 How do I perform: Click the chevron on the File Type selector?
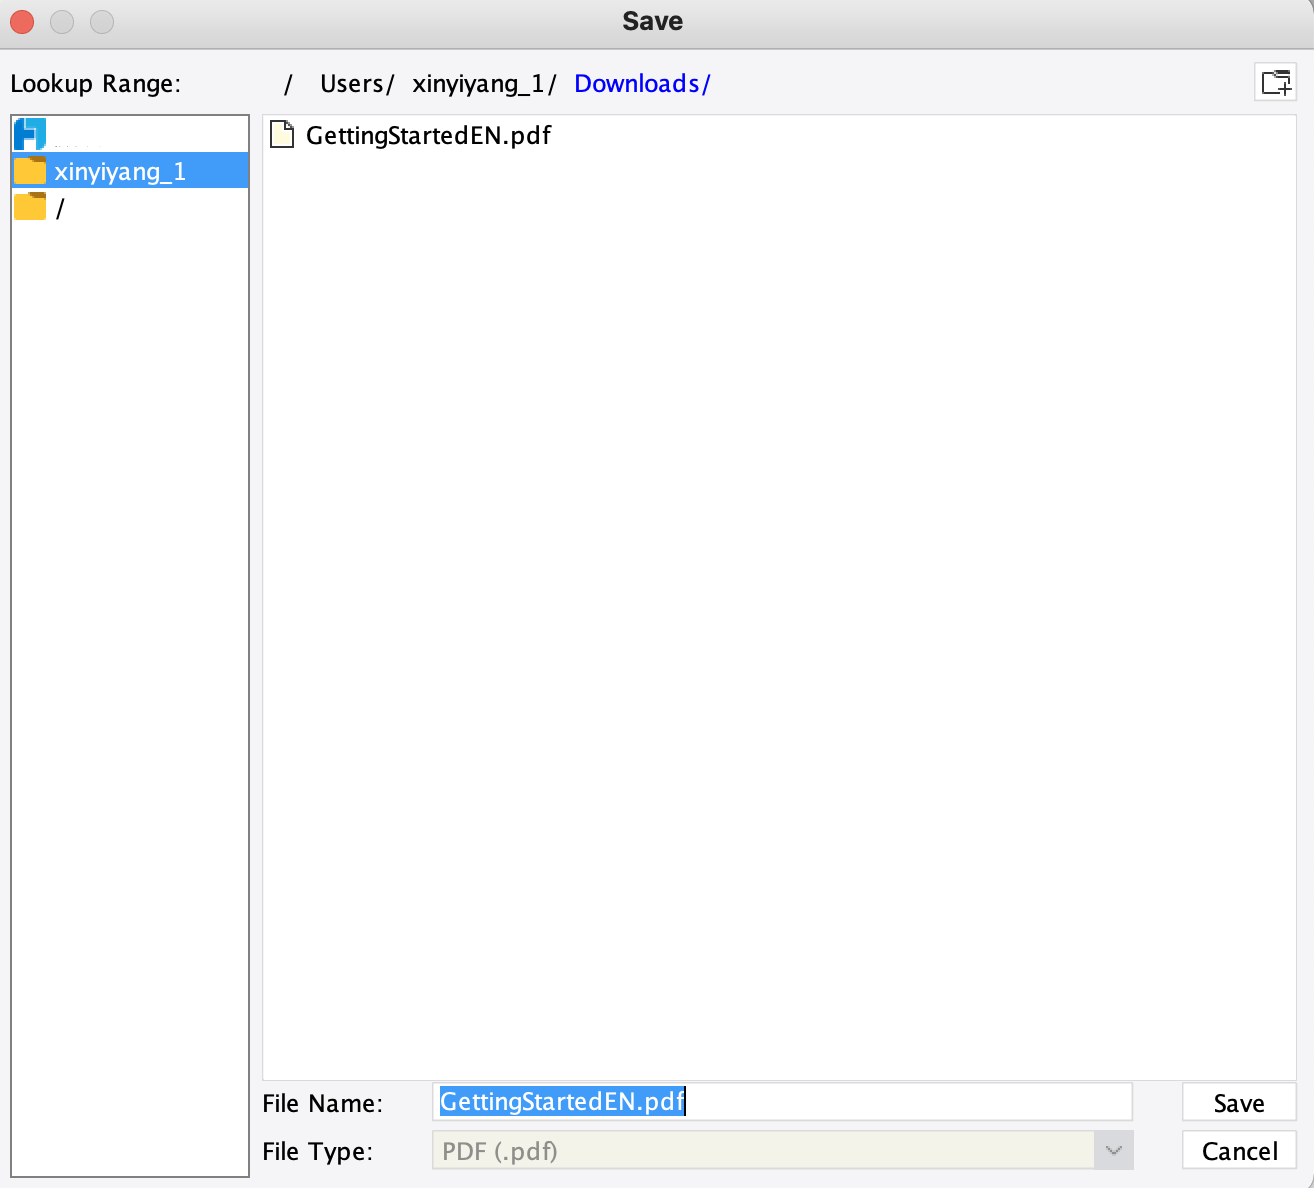pos(1113,1150)
